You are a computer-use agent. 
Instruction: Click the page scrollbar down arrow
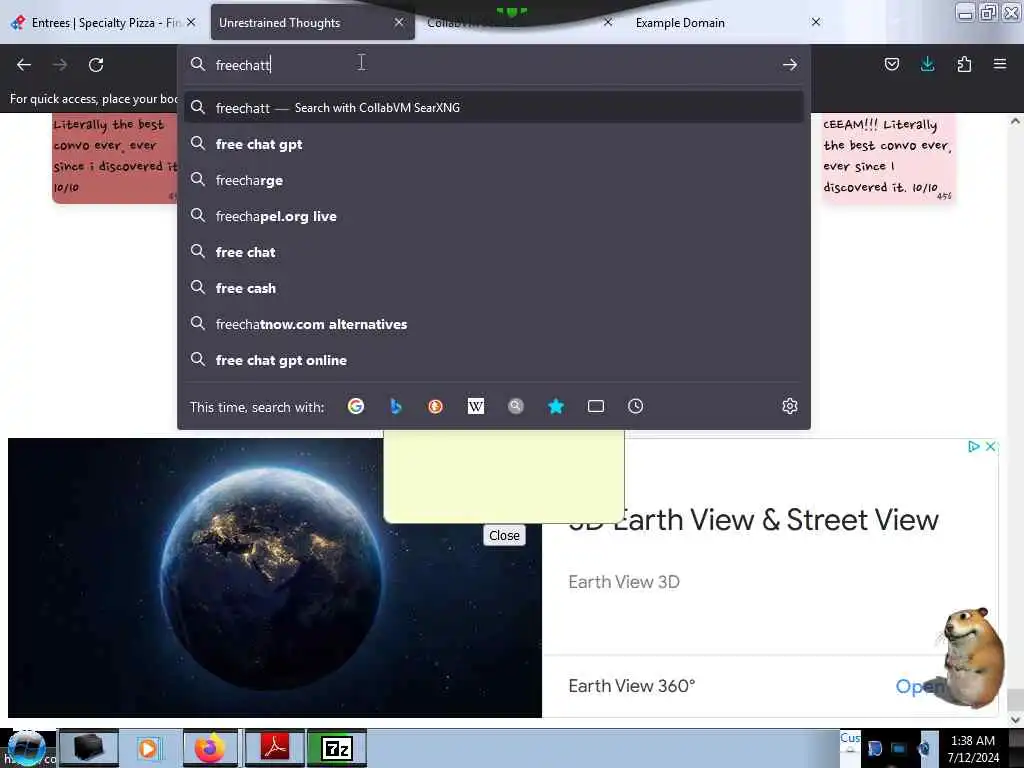click(x=1015, y=719)
